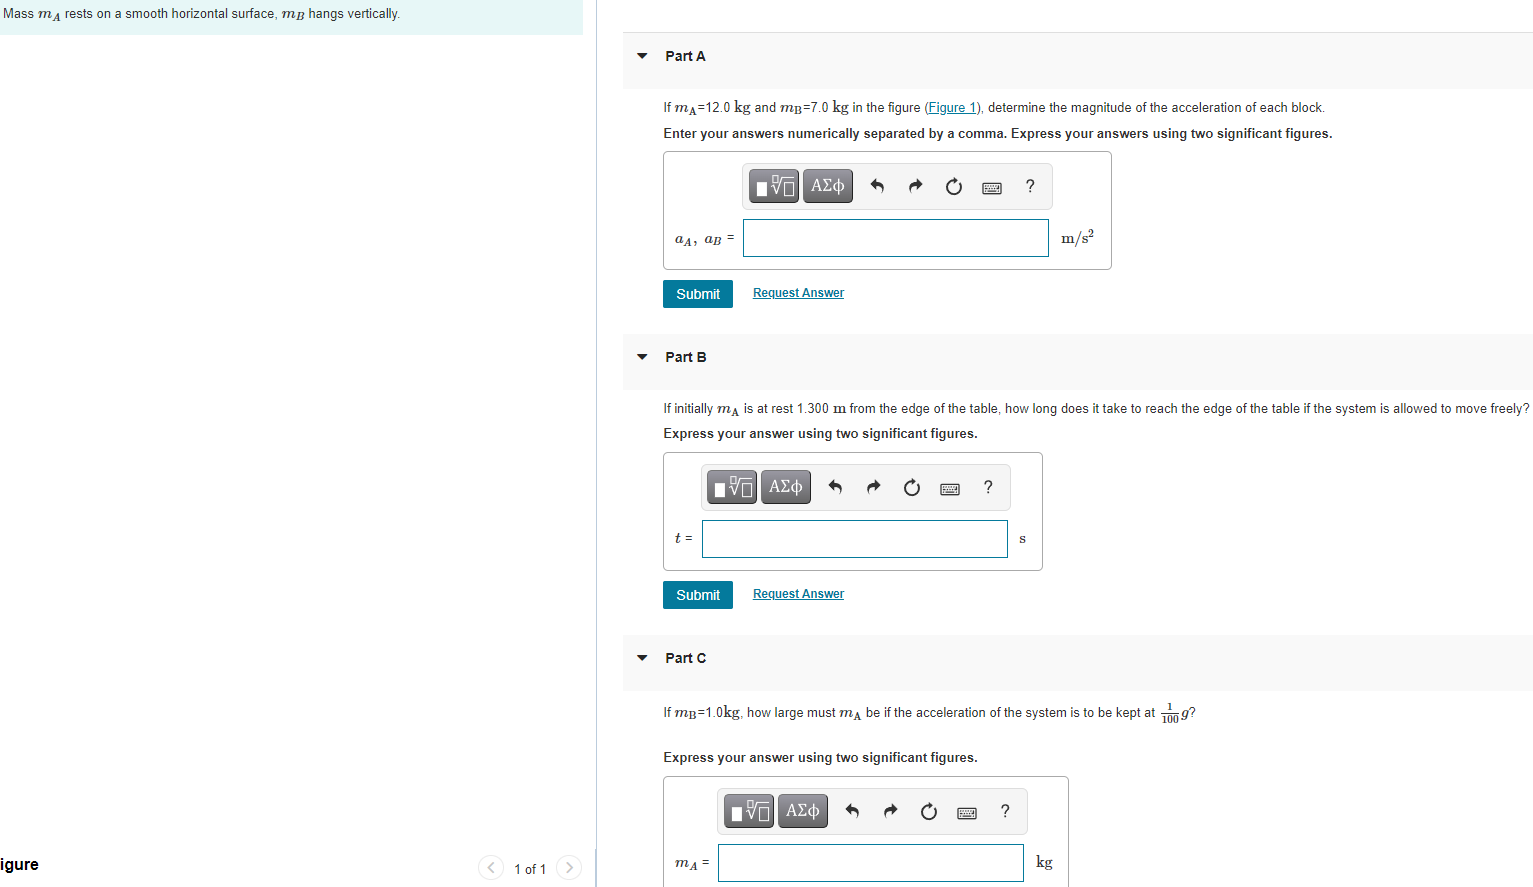Image resolution: width=1533 pixels, height=887 pixels.
Task: Reset the Part A answer field
Action: [953, 186]
